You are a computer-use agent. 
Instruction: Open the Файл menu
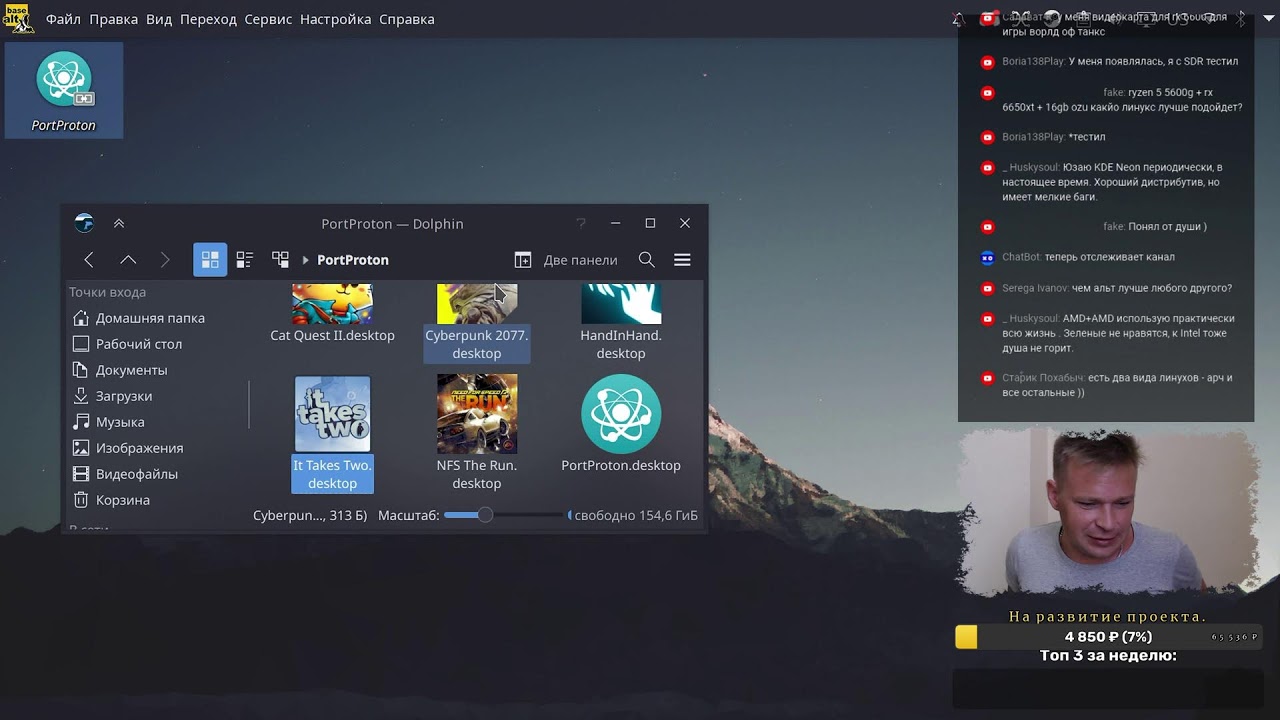click(63, 19)
